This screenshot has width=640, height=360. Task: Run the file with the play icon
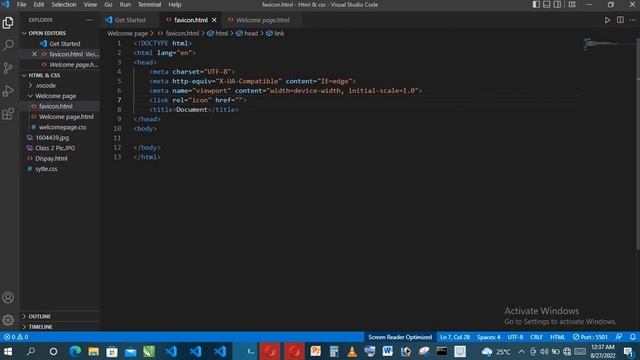pos(607,20)
